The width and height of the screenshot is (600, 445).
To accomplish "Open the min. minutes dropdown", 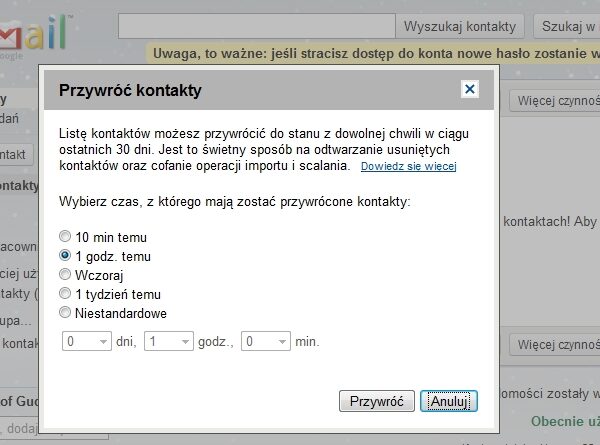I will click(266, 341).
